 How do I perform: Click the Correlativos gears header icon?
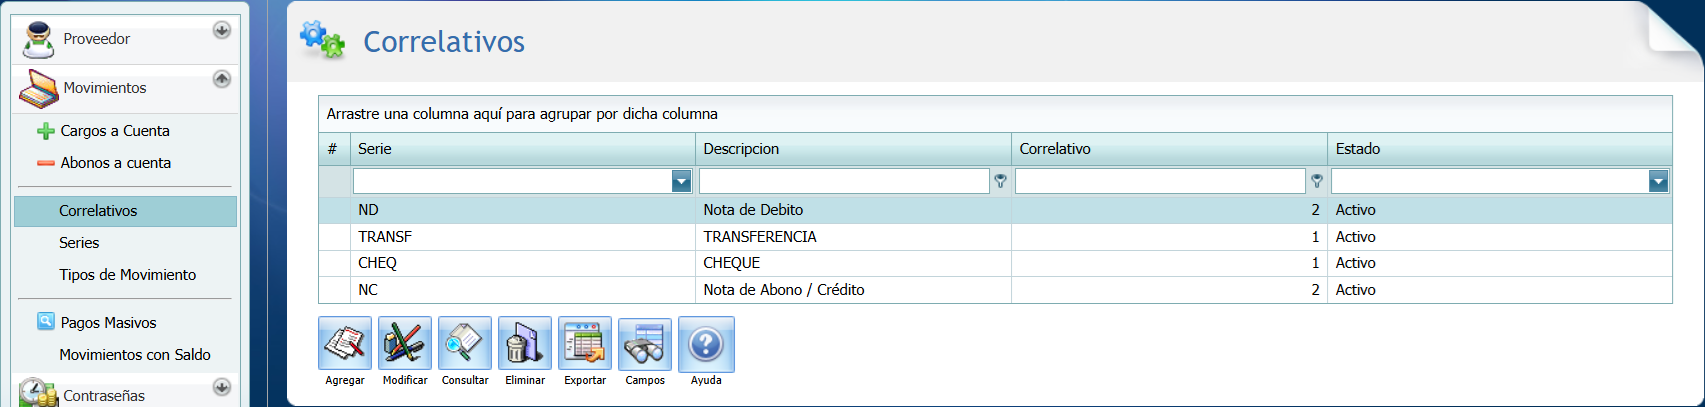click(322, 40)
